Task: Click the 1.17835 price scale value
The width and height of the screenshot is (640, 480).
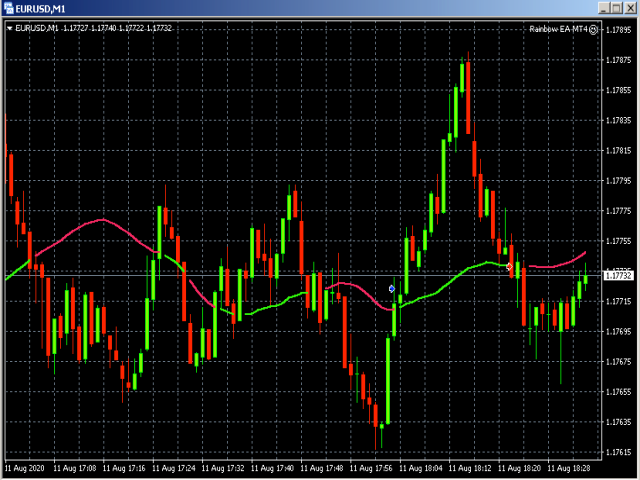Action: [x=618, y=120]
